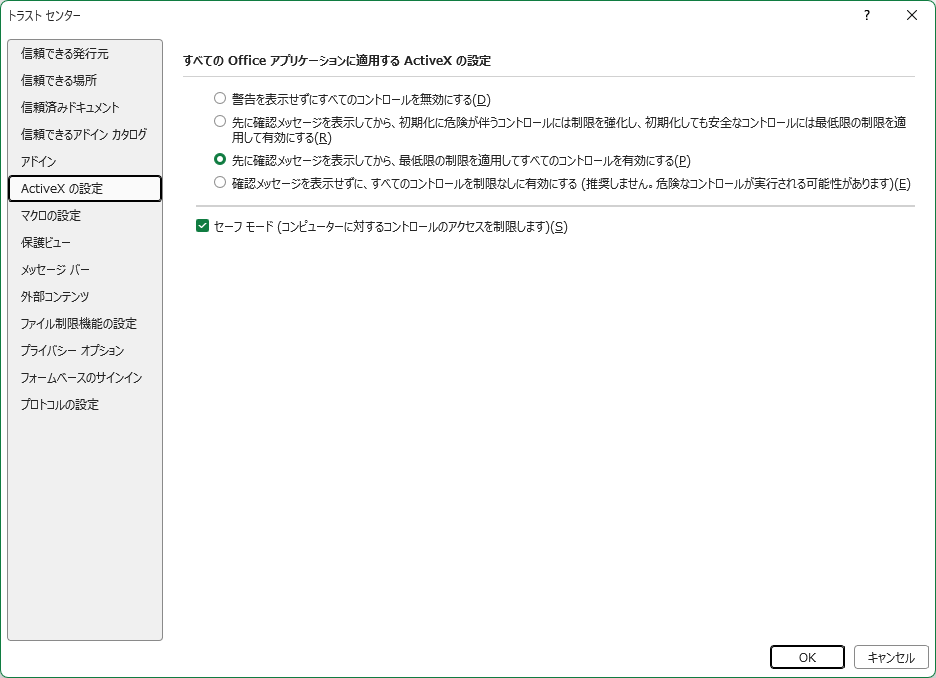Open the 信頼できる発行元 category
The image size is (936, 678).
point(85,54)
